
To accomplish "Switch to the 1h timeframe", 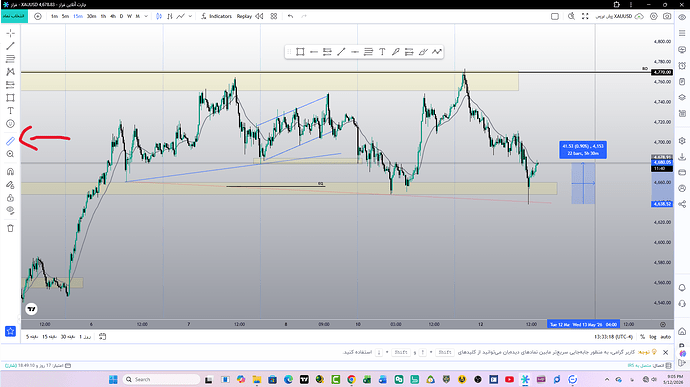I will point(103,16).
